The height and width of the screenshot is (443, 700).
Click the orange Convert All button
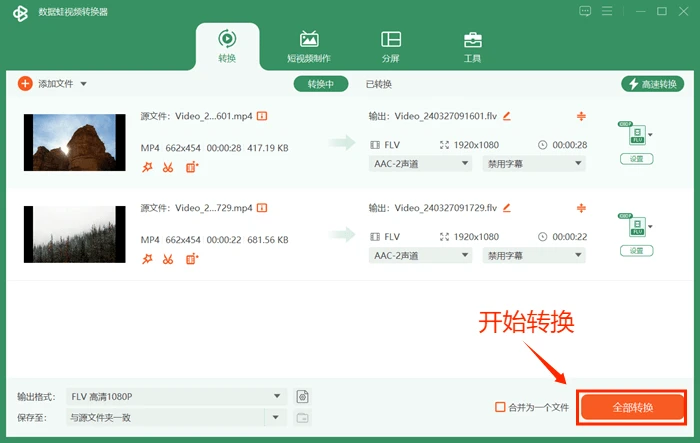pyautogui.click(x=632, y=407)
